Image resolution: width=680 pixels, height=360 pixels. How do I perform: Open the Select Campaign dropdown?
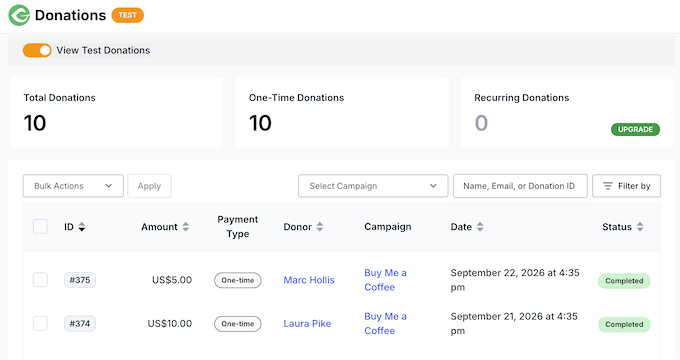tap(373, 186)
